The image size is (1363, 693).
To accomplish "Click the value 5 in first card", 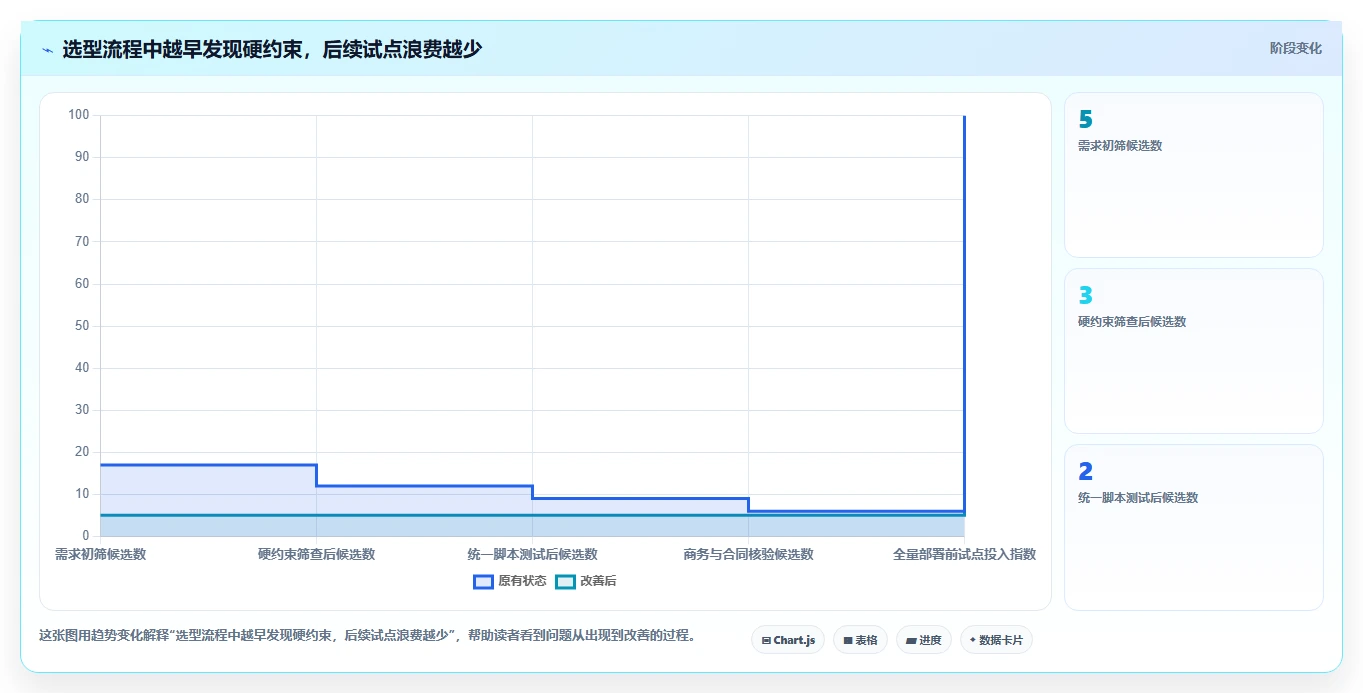I will [x=1086, y=119].
